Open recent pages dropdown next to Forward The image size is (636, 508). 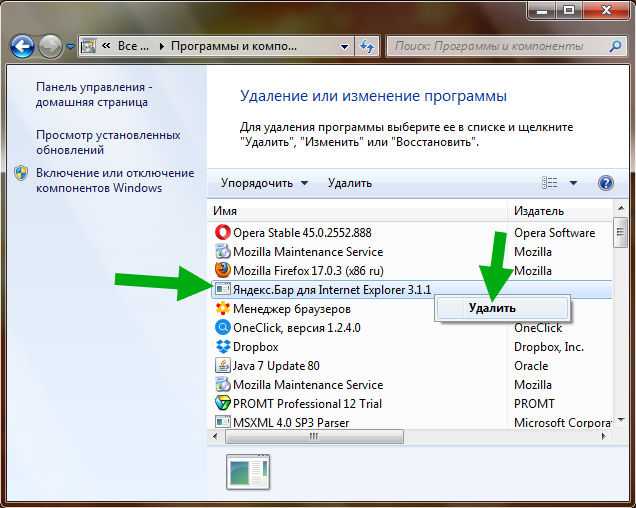pyautogui.click(x=70, y=47)
